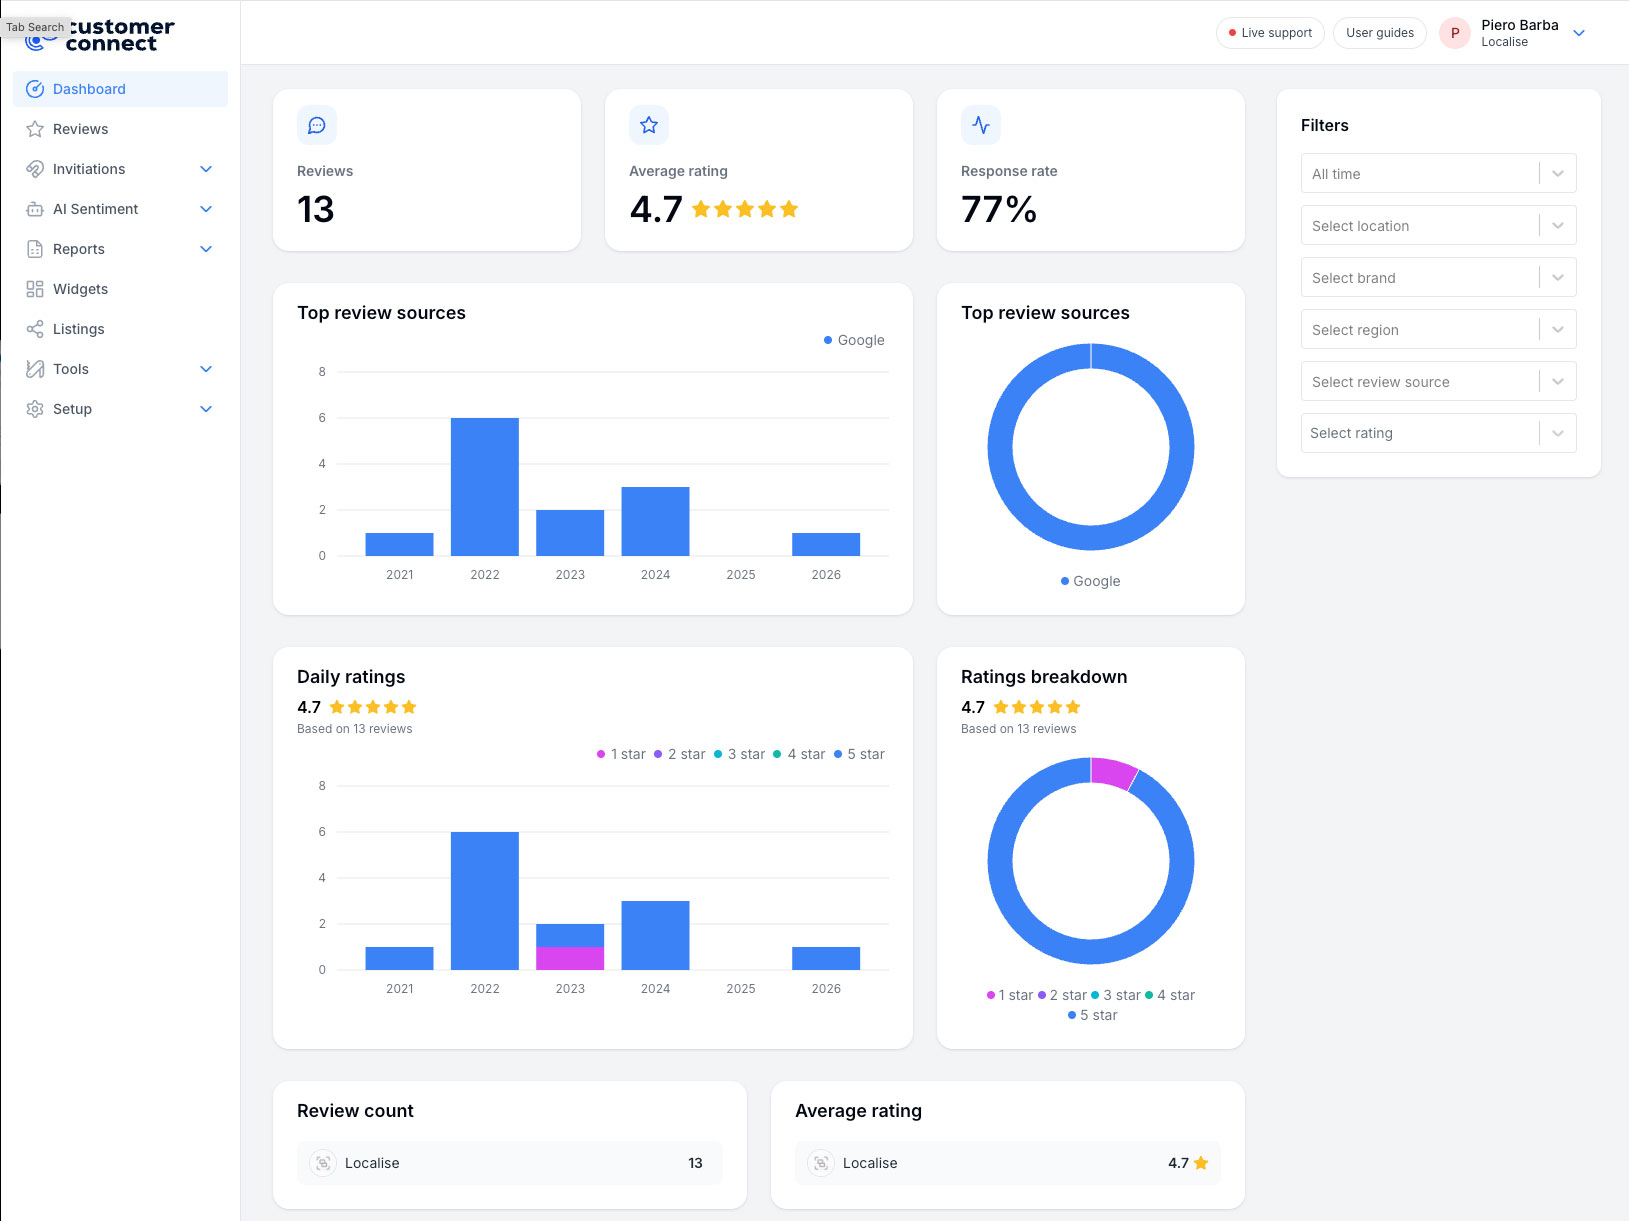The width and height of the screenshot is (1629, 1221).
Task: Expand the Reports submenu chevron
Action: (x=206, y=249)
